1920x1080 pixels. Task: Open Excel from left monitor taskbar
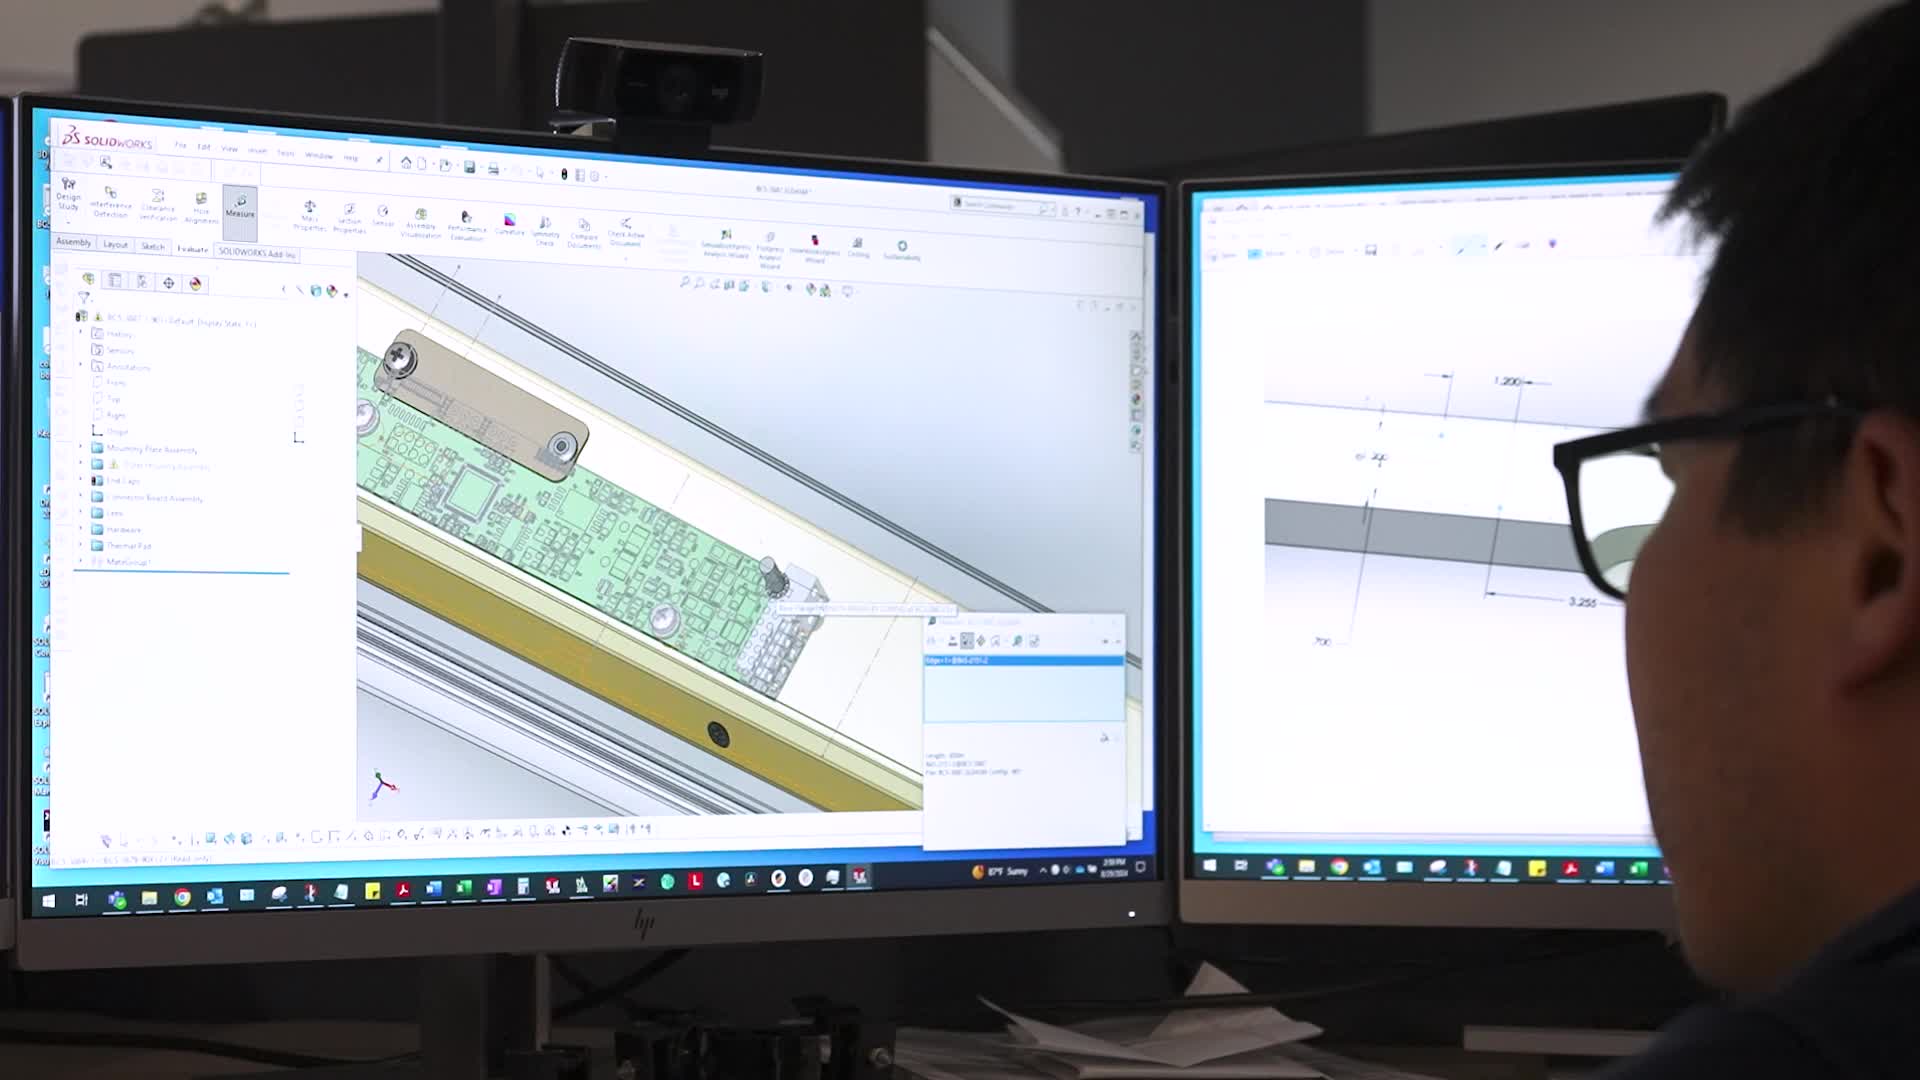click(x=463, y=888)
